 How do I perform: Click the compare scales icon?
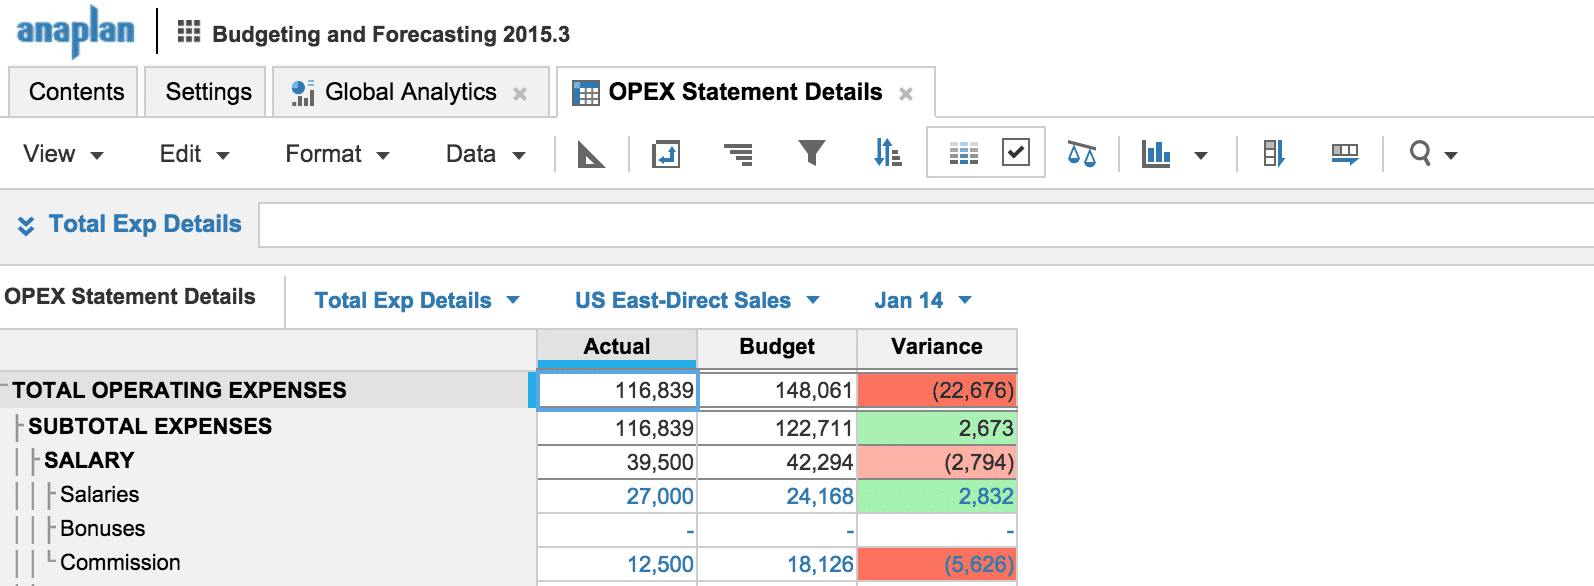[x=1082, y=154]
